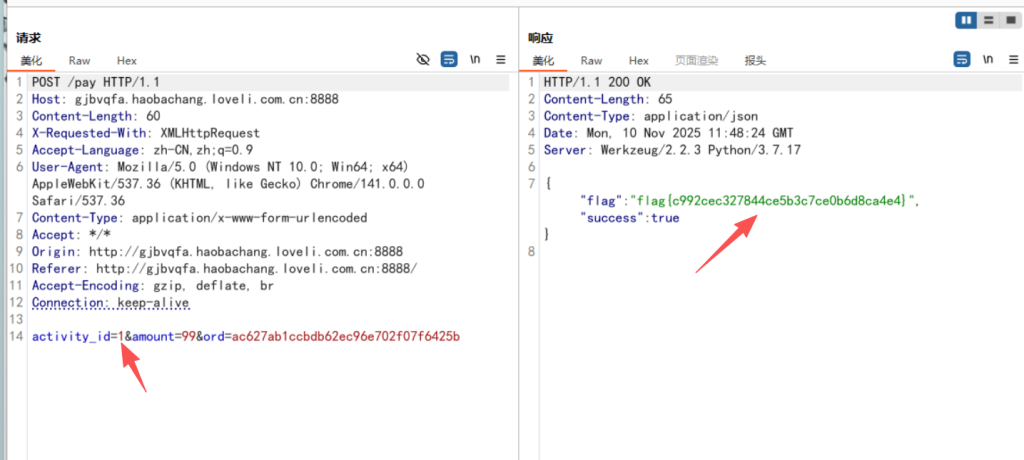
Task: Open the request Raw tab
Action: (79, 61)
